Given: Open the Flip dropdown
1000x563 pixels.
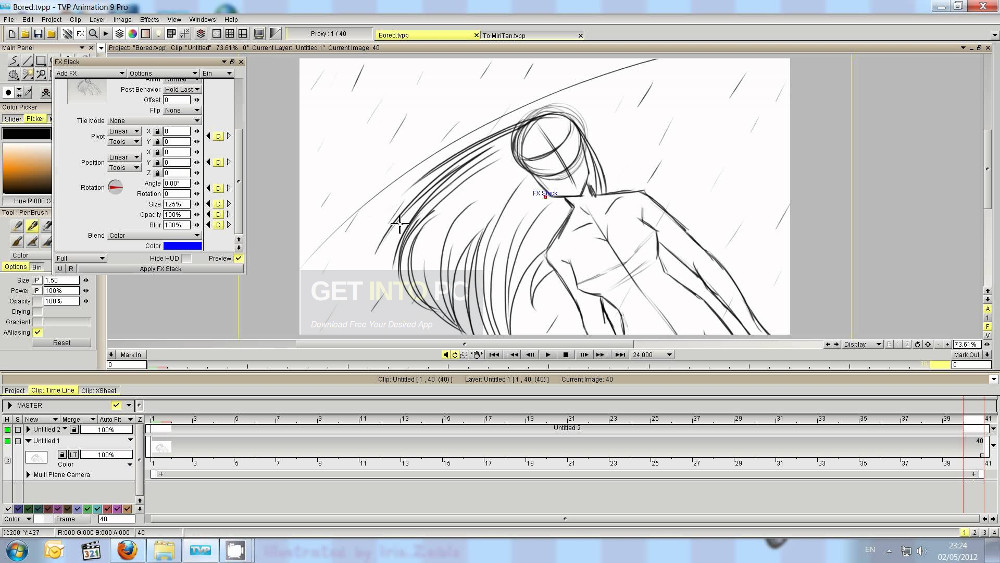Looking at the screenshot, I should tap(182, 110).
